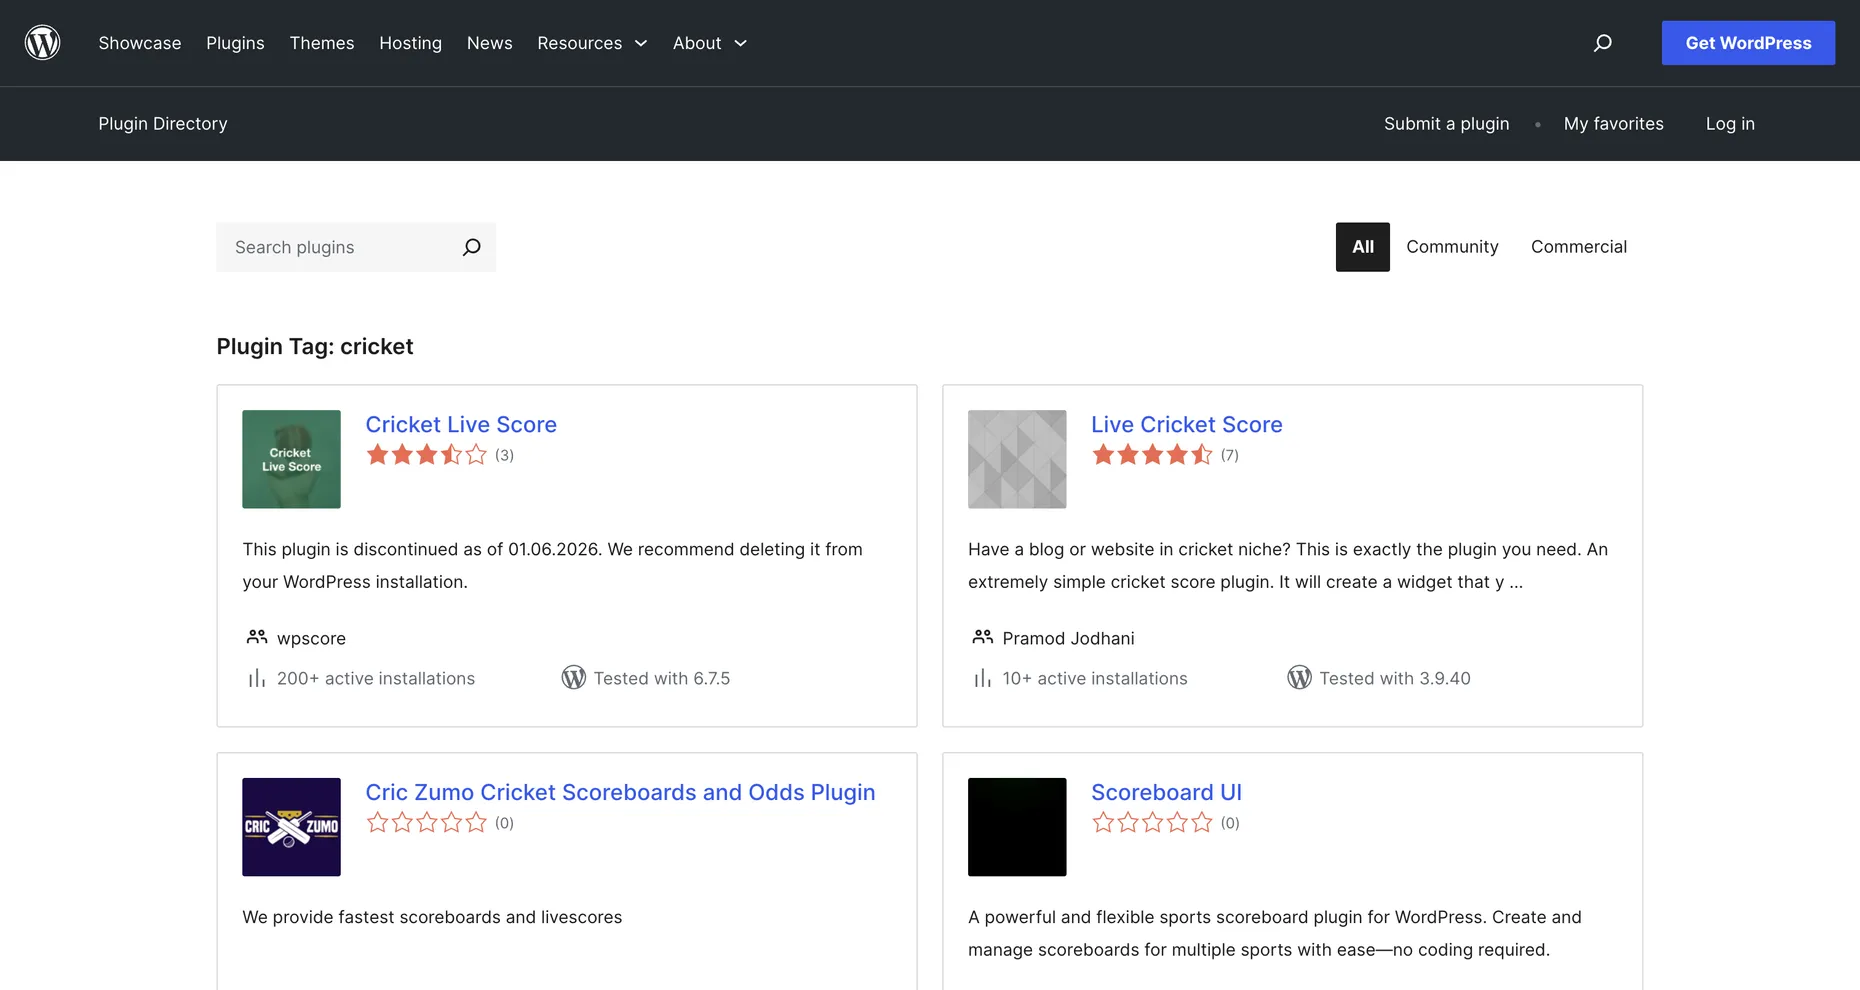Open Cric Zumo plugin logo thumbnail
Image resolution: width=1860 pixels, height=990 pixels.
(291, 827)
